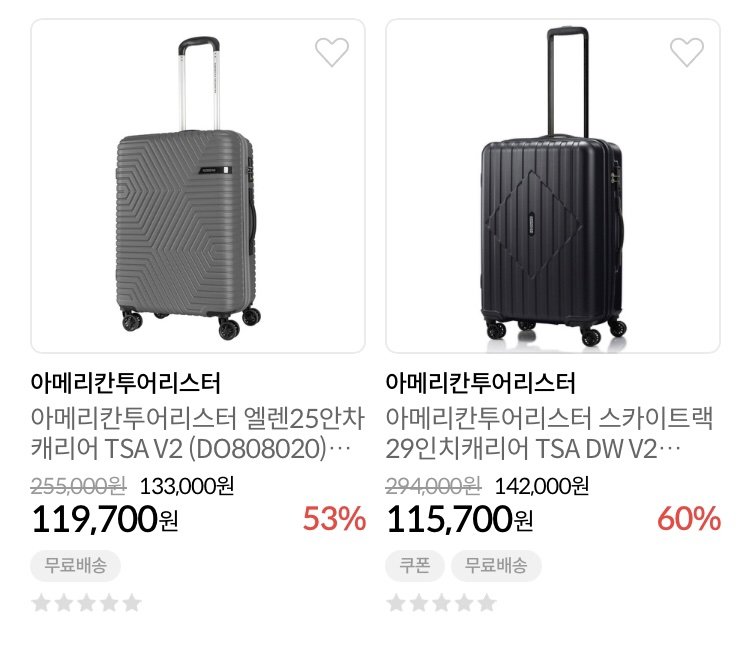Open the 스카이트랙 29인치캐리어 TSA DW V2 title

click(x=550, y=433)
